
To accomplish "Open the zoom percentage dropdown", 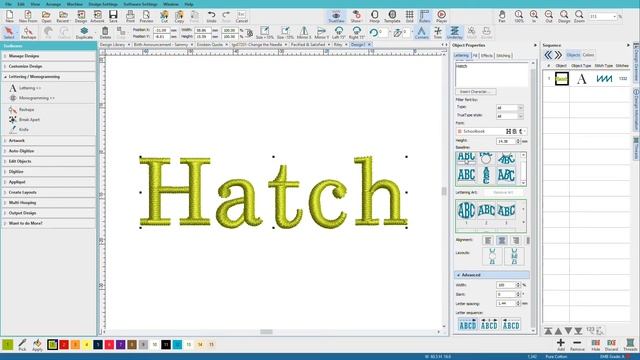I will coord(615,17).
